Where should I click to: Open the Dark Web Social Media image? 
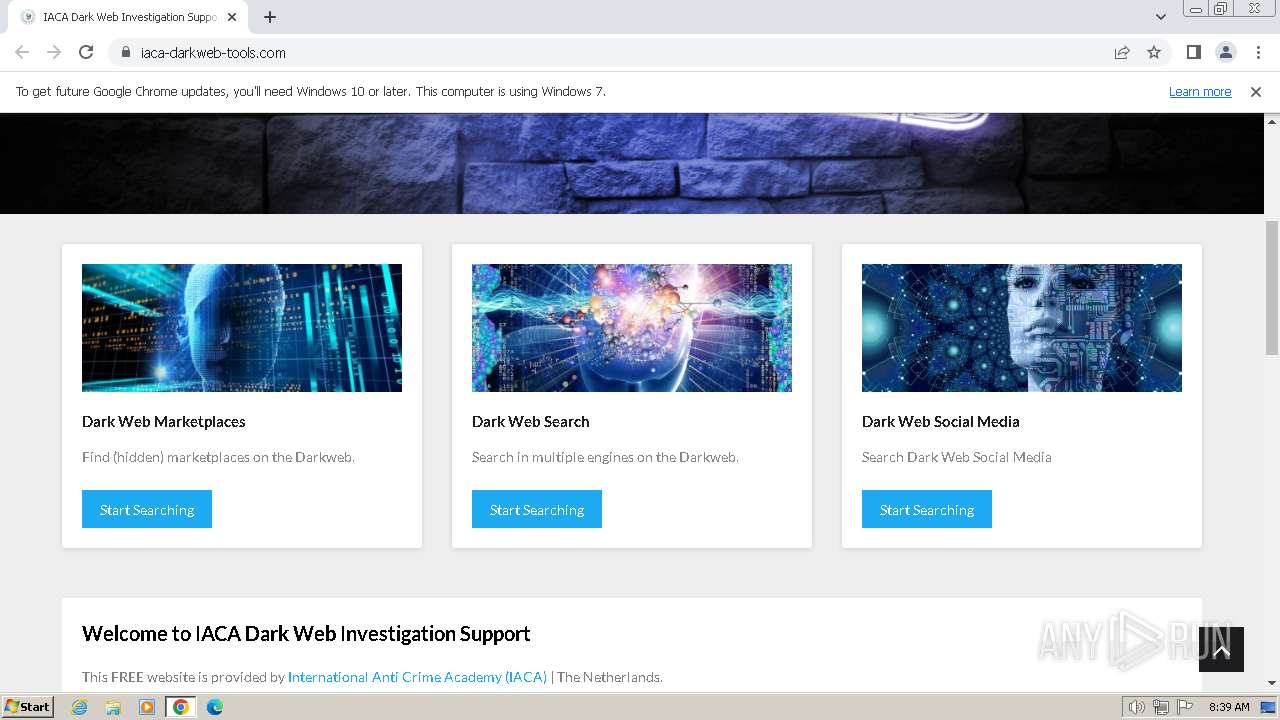pyautogui.click(x=1022, y=328)
